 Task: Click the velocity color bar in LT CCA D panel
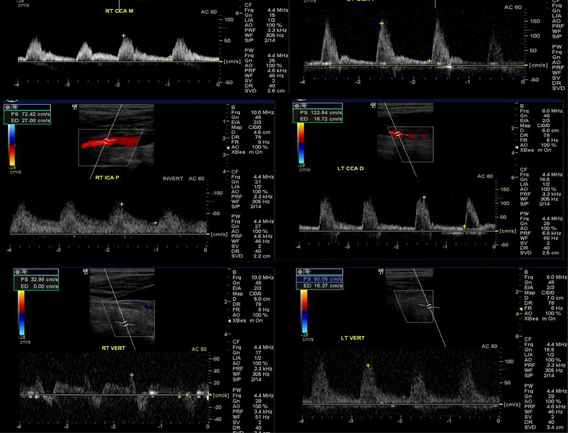pyautogui.click(x=301, y=143)
